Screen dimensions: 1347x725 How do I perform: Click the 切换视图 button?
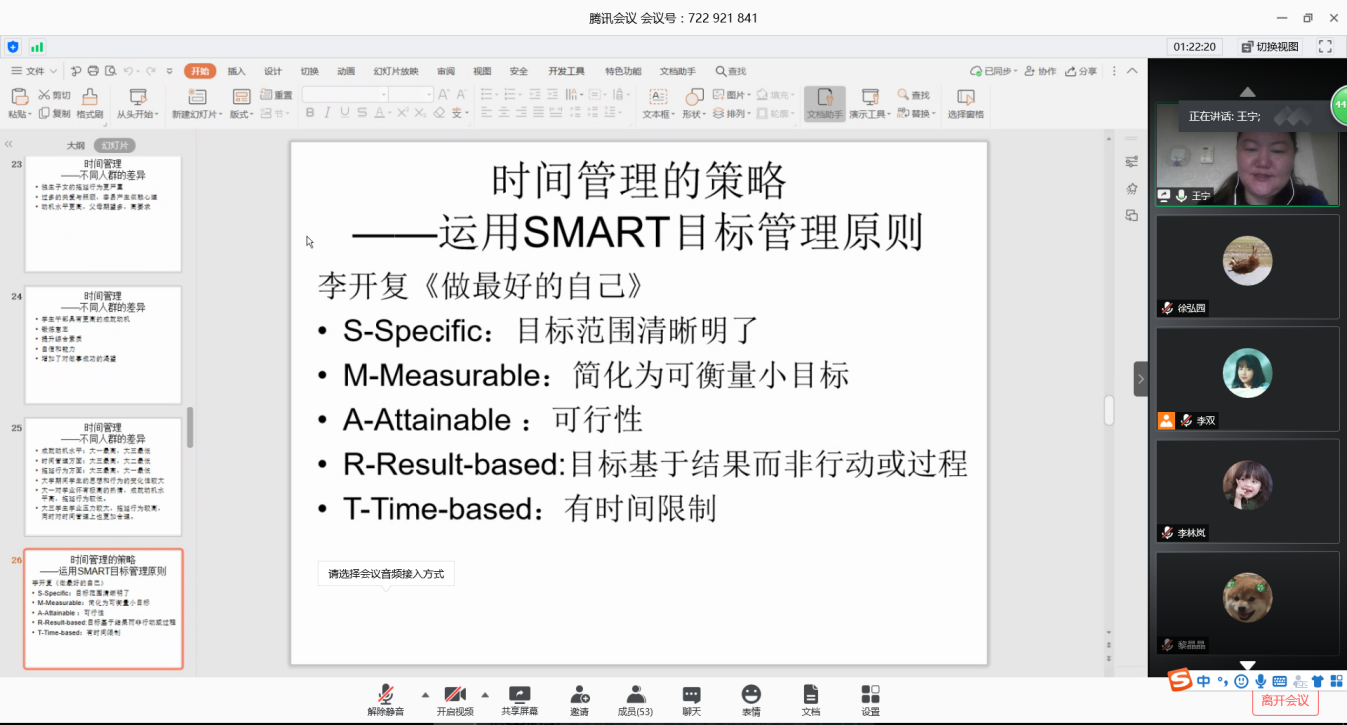pos(1270,47)
